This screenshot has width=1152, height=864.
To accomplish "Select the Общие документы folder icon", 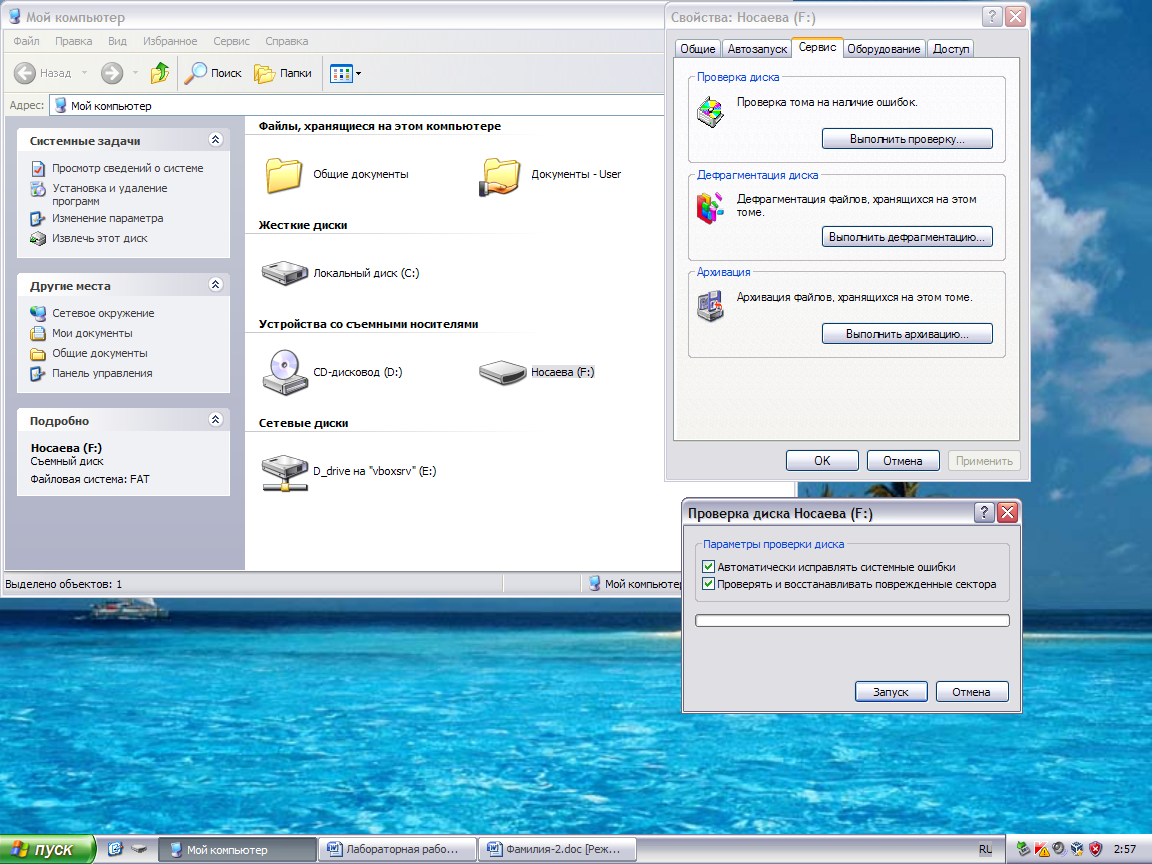I will 284,175.
